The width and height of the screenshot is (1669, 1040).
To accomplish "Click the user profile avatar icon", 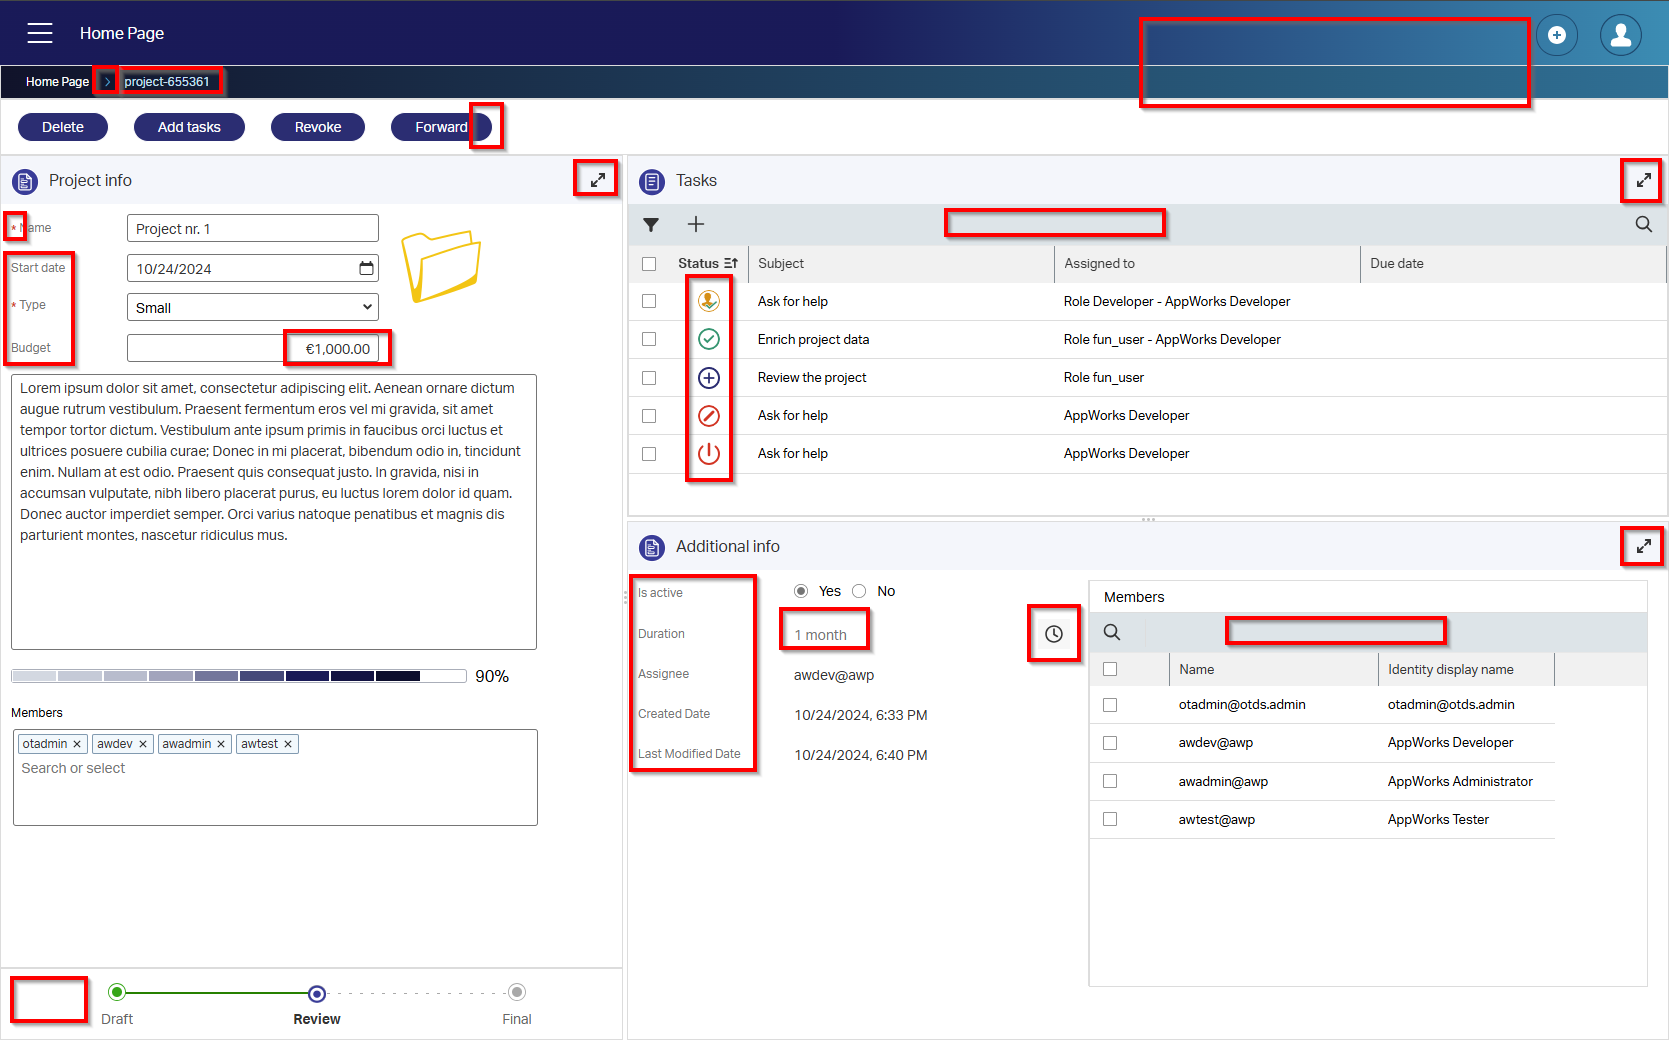I will pyautogui.click(x=1620, y=35).
